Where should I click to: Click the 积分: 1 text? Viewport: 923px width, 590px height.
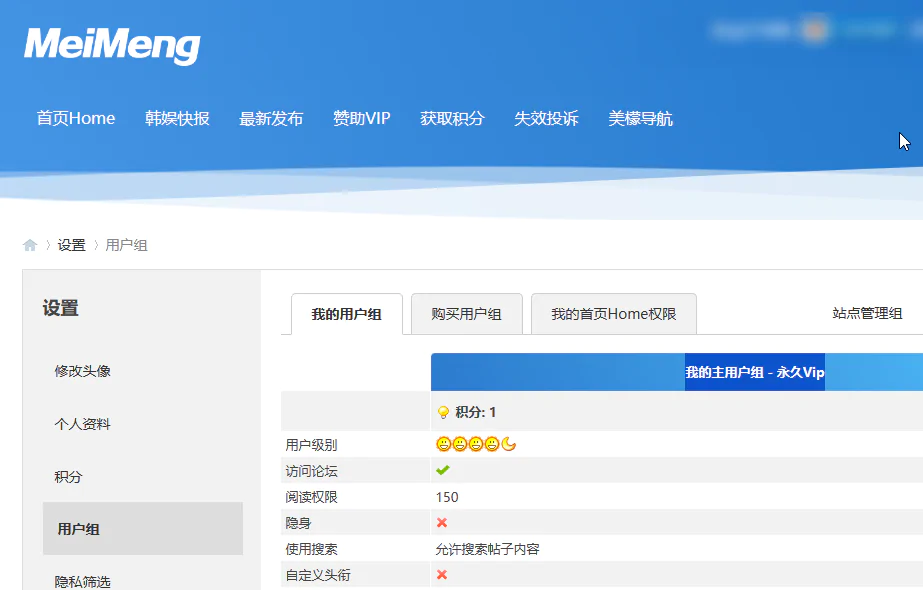point(476,412)
